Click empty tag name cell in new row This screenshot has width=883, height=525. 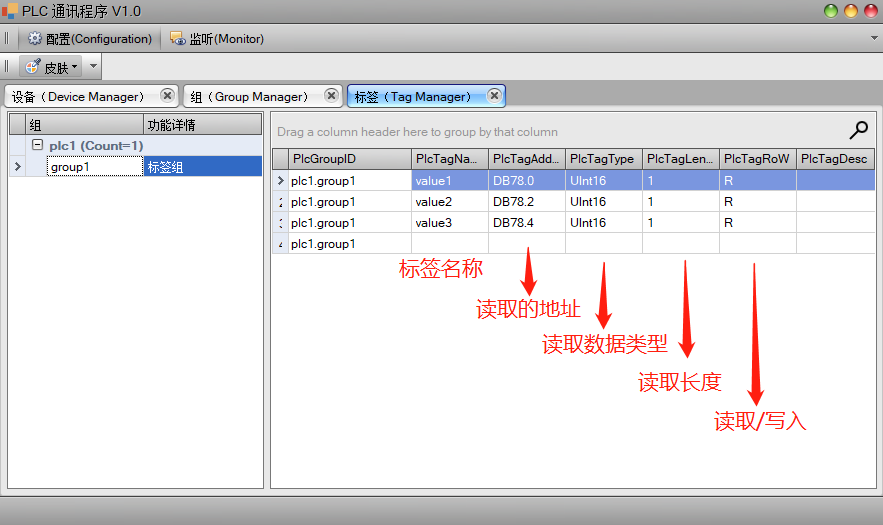pos(450,243)
